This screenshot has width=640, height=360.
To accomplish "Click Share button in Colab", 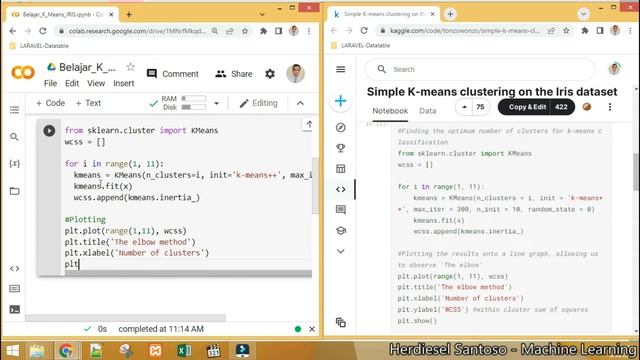I will [234, 74].
